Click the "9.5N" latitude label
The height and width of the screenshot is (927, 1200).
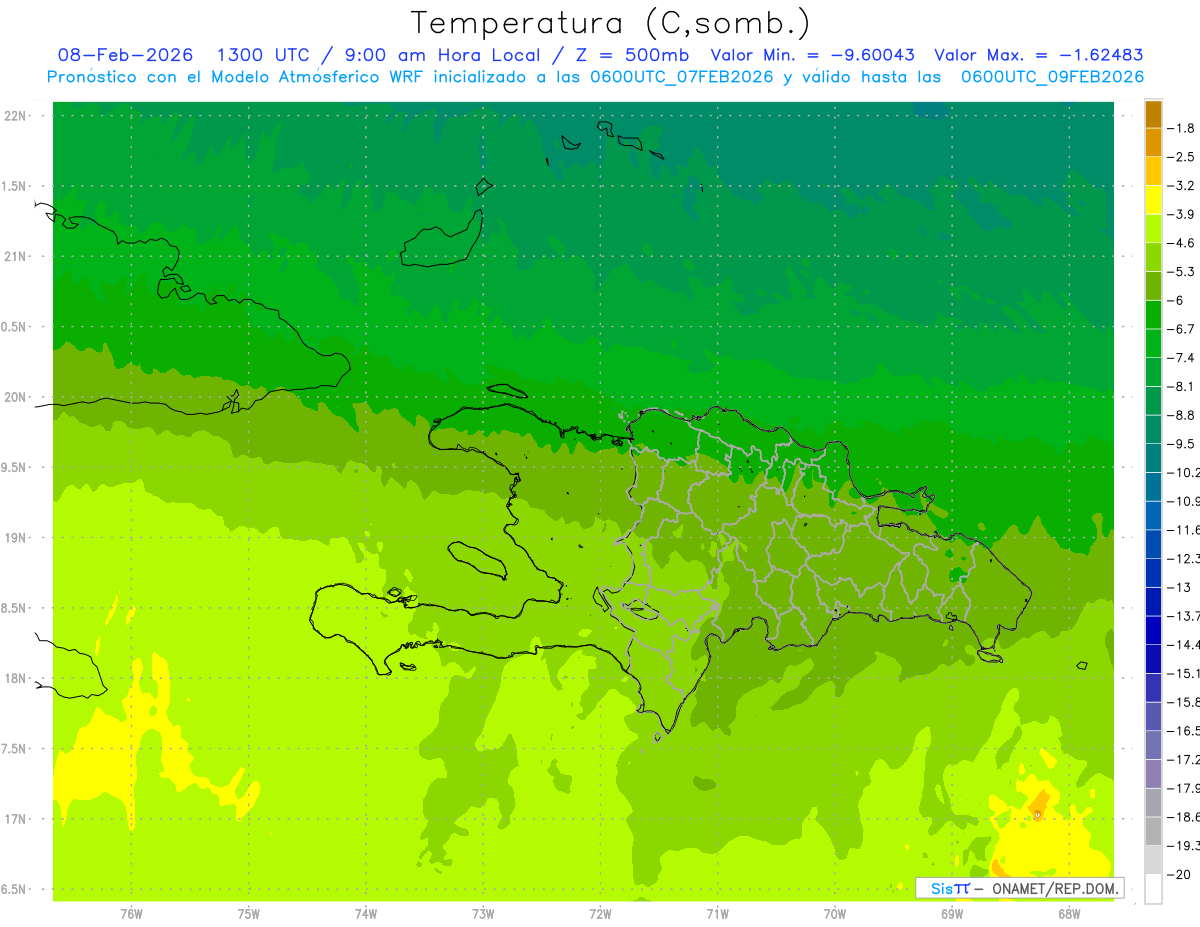(x=15, y=468)
